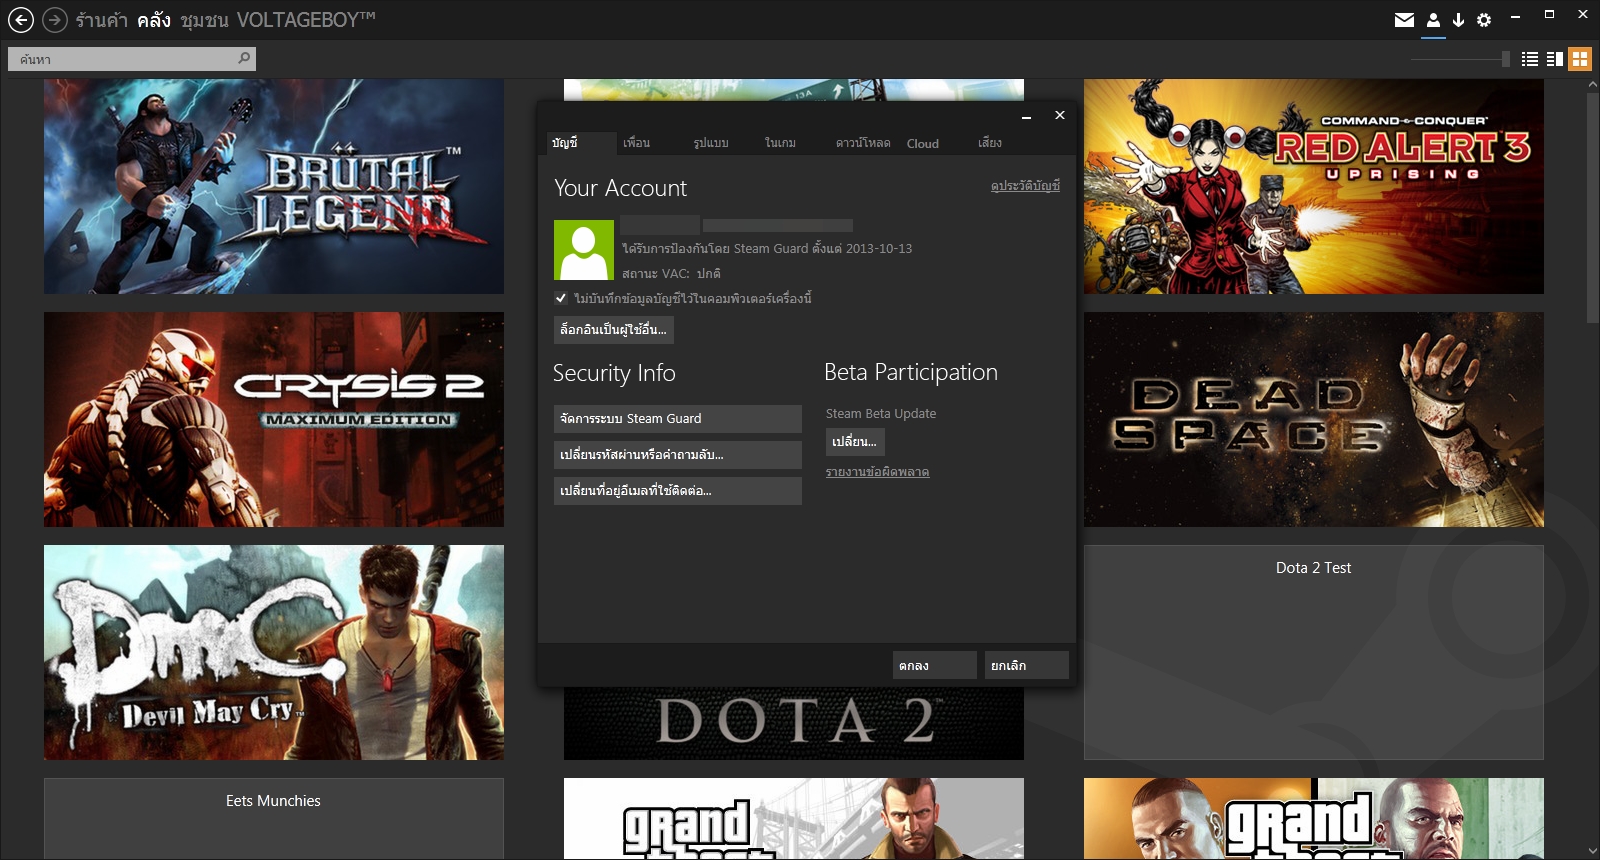Switch library to detail view icon
Image resolution: width=1600 pixels, height=860 pixels.
click(1555, 59)
